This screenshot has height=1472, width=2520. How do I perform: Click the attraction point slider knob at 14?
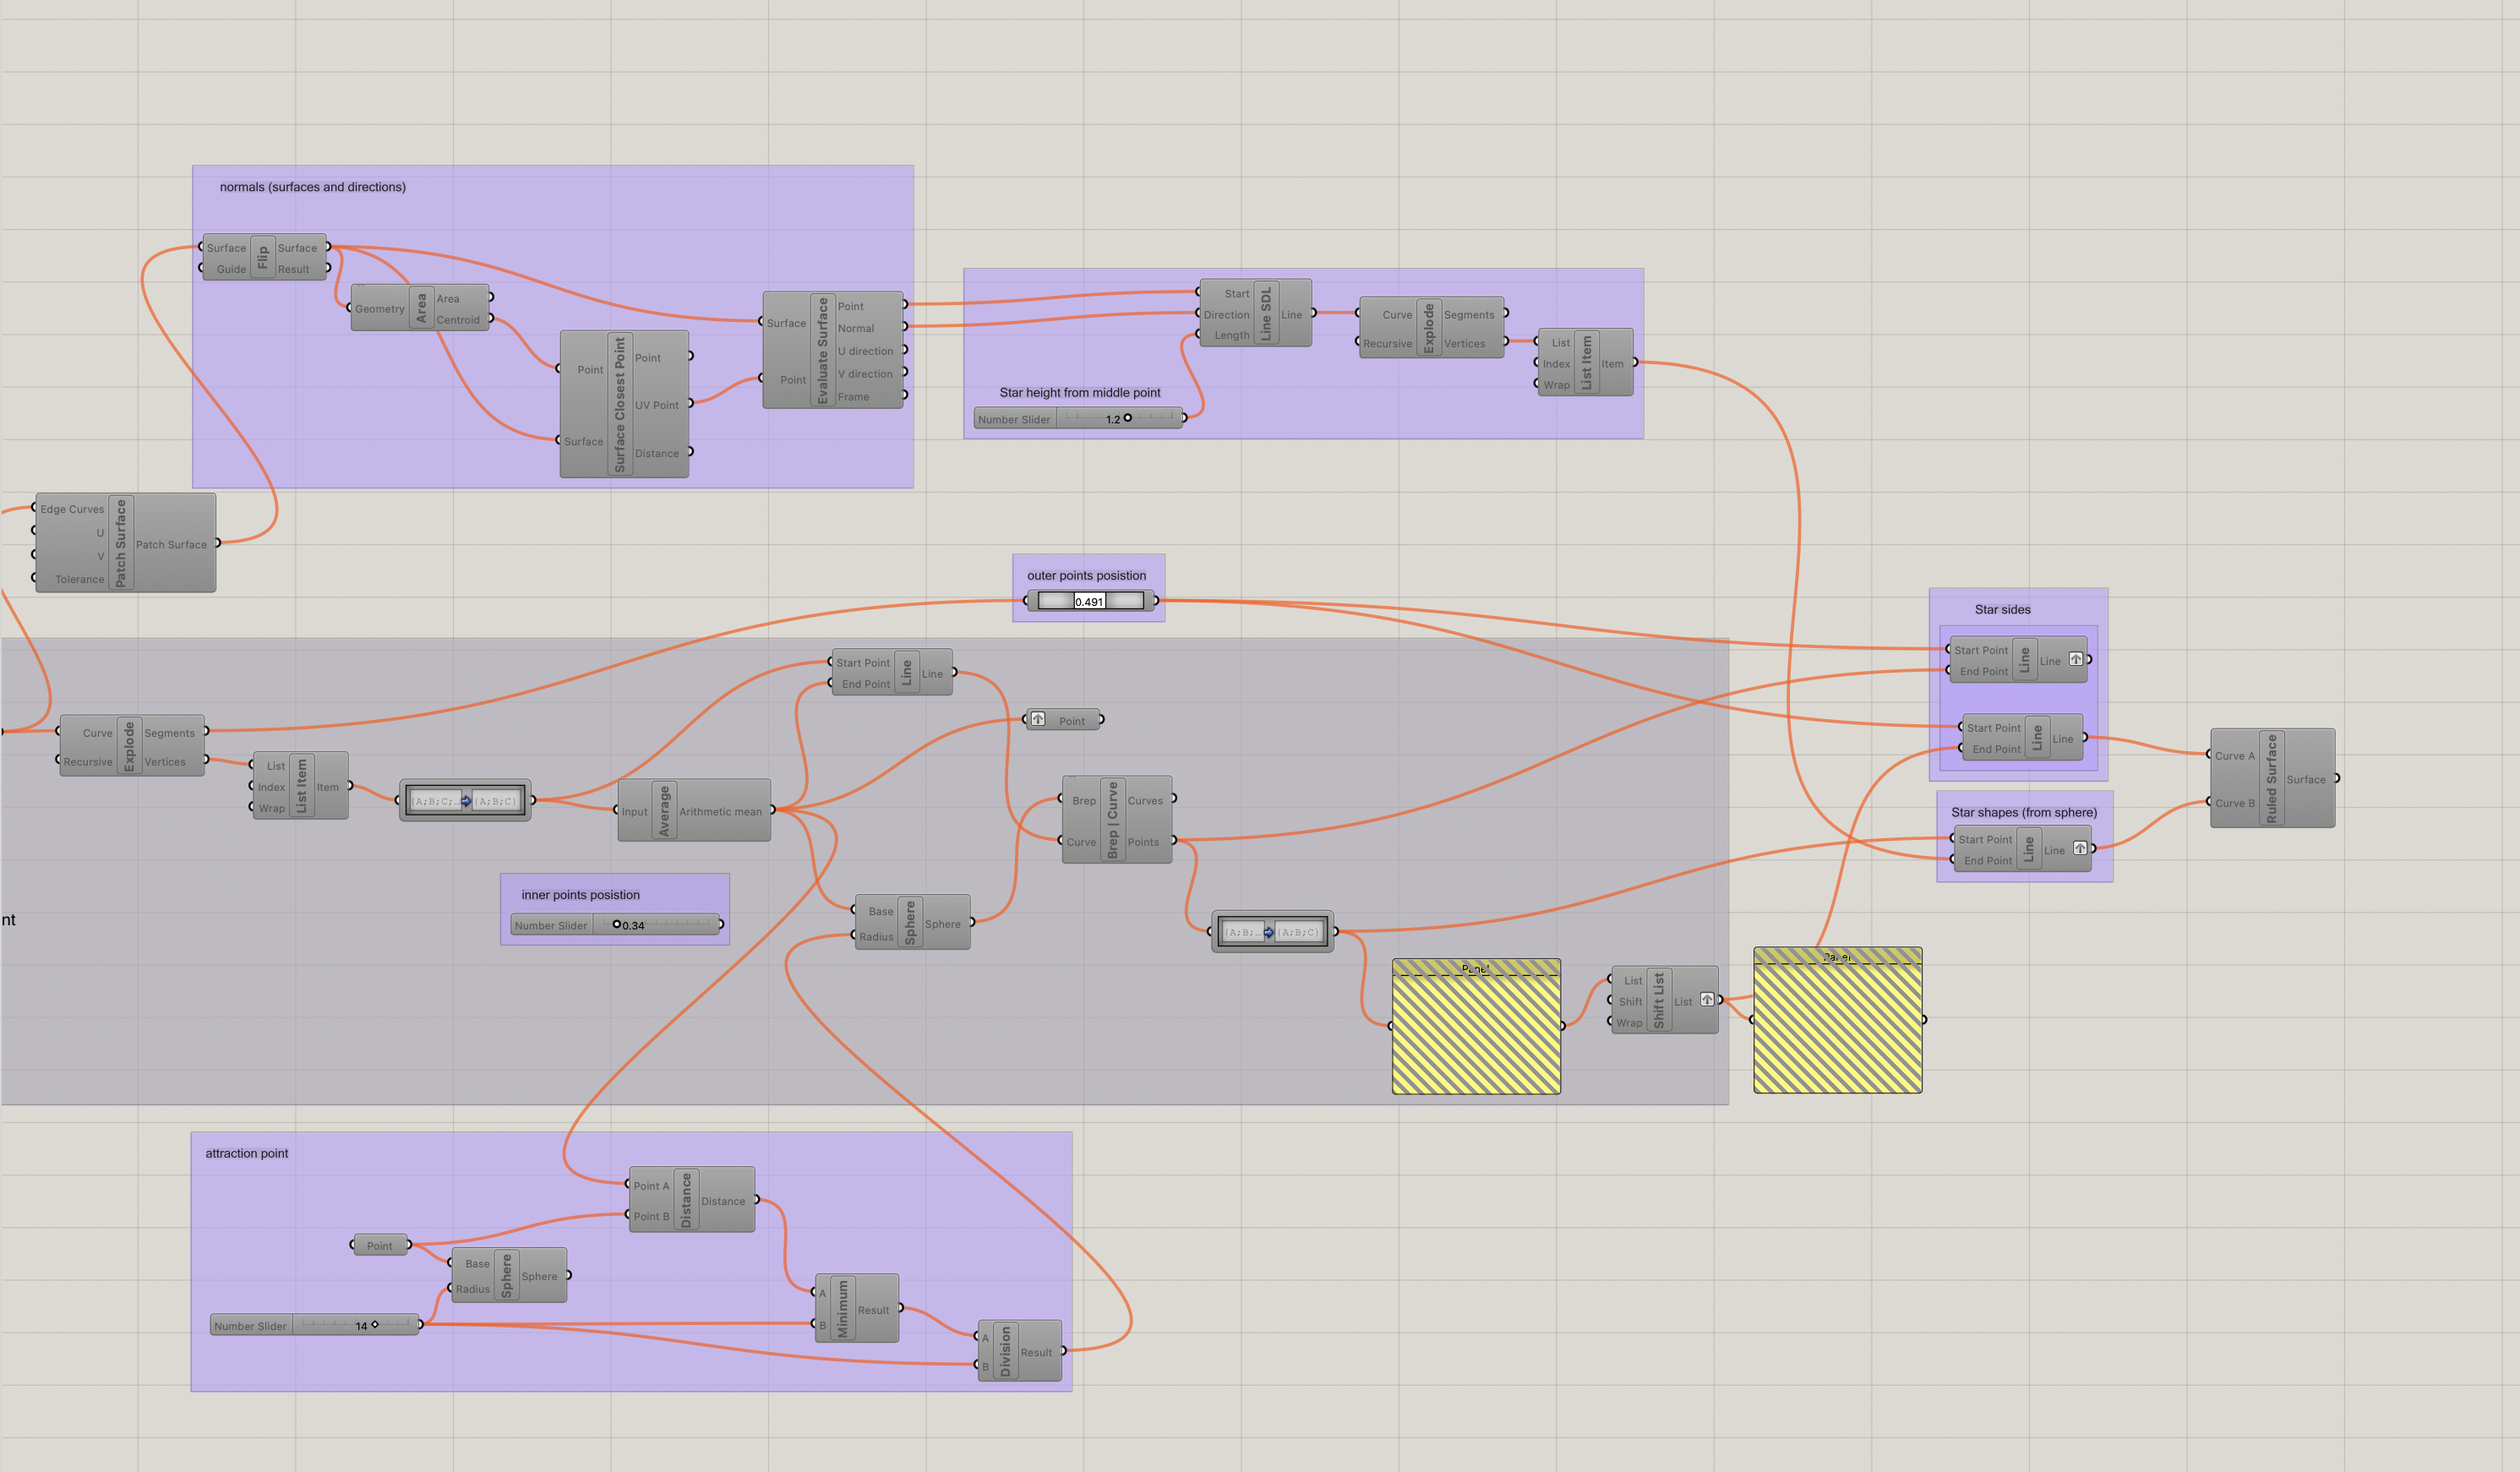click(375, 1325)
